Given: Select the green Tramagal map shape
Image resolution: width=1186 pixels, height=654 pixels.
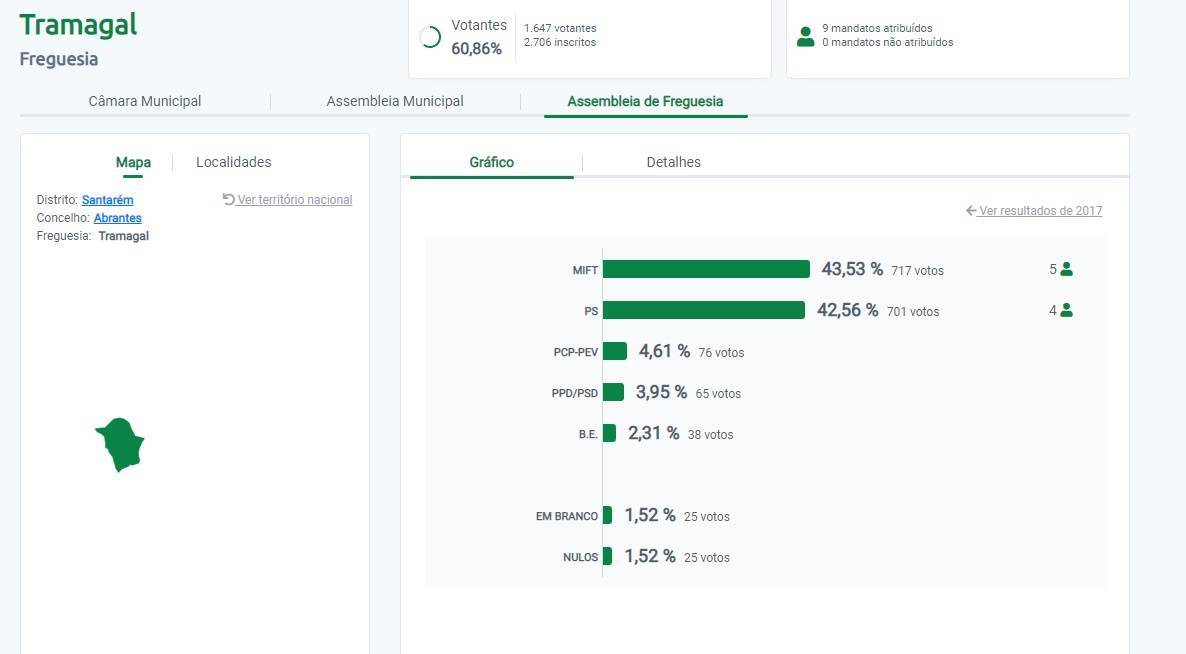Looking at the screenshot, I should pyautogui.click(x=121, y=444).
